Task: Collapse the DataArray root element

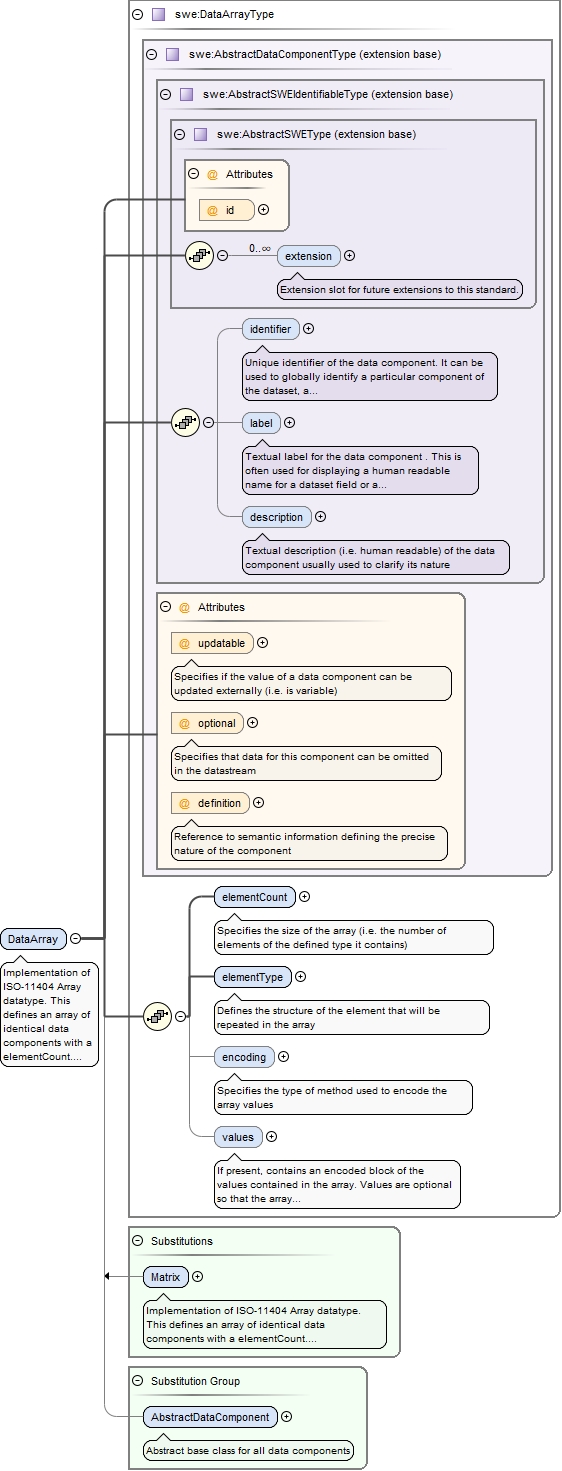Action: pyautogui.click(x=76, y=938)
